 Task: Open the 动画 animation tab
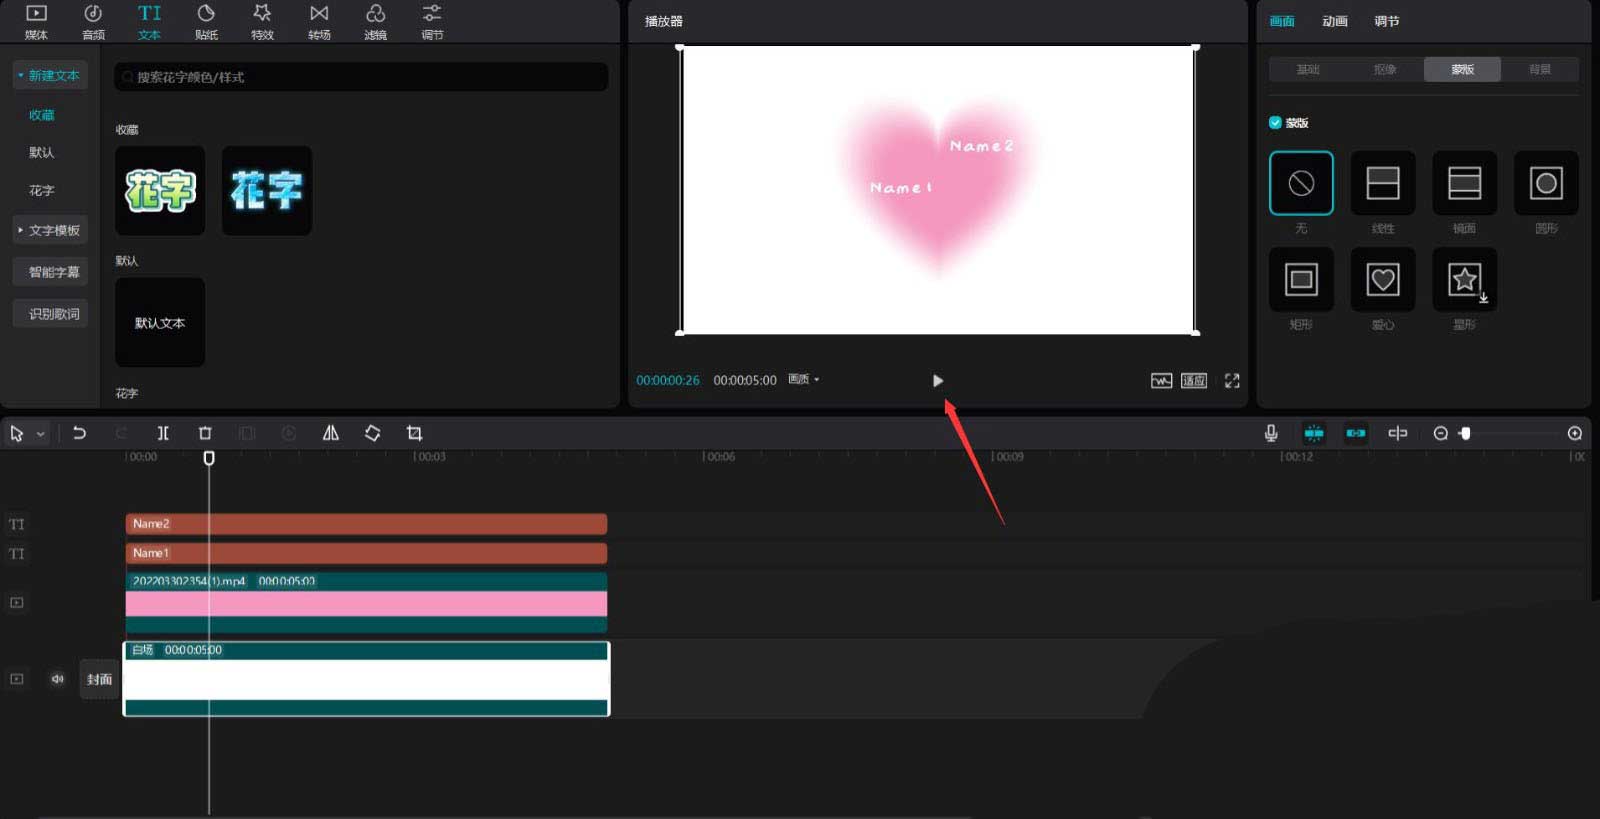point(1334,21)
